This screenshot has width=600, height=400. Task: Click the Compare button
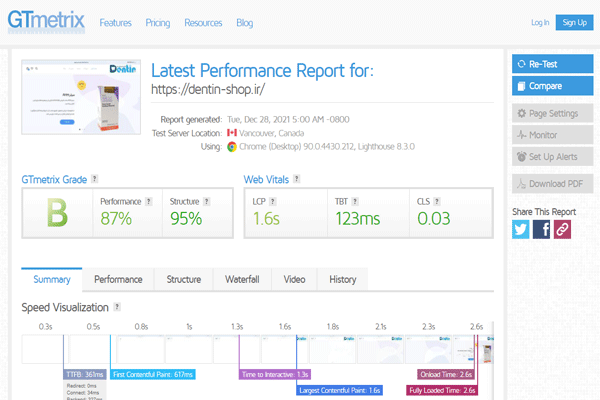click(x=552, y=87)
